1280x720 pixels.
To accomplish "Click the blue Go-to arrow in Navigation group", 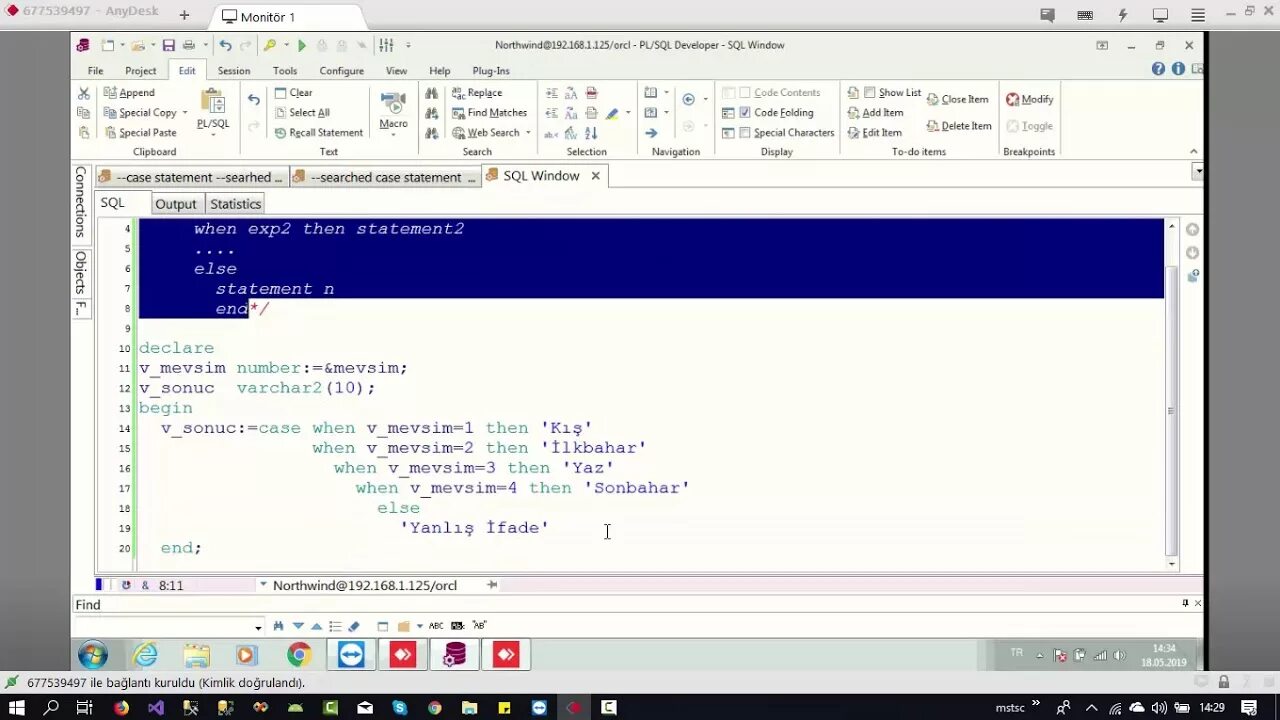I will click(651, 133).
